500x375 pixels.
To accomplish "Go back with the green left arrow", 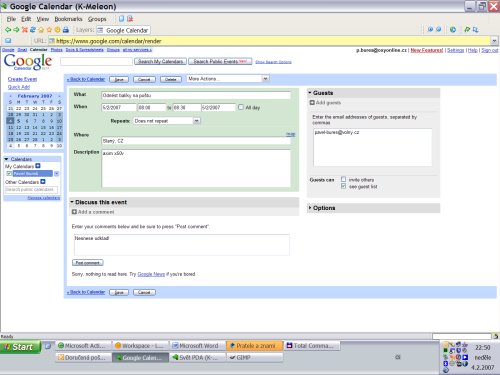I will click(8, 30).
